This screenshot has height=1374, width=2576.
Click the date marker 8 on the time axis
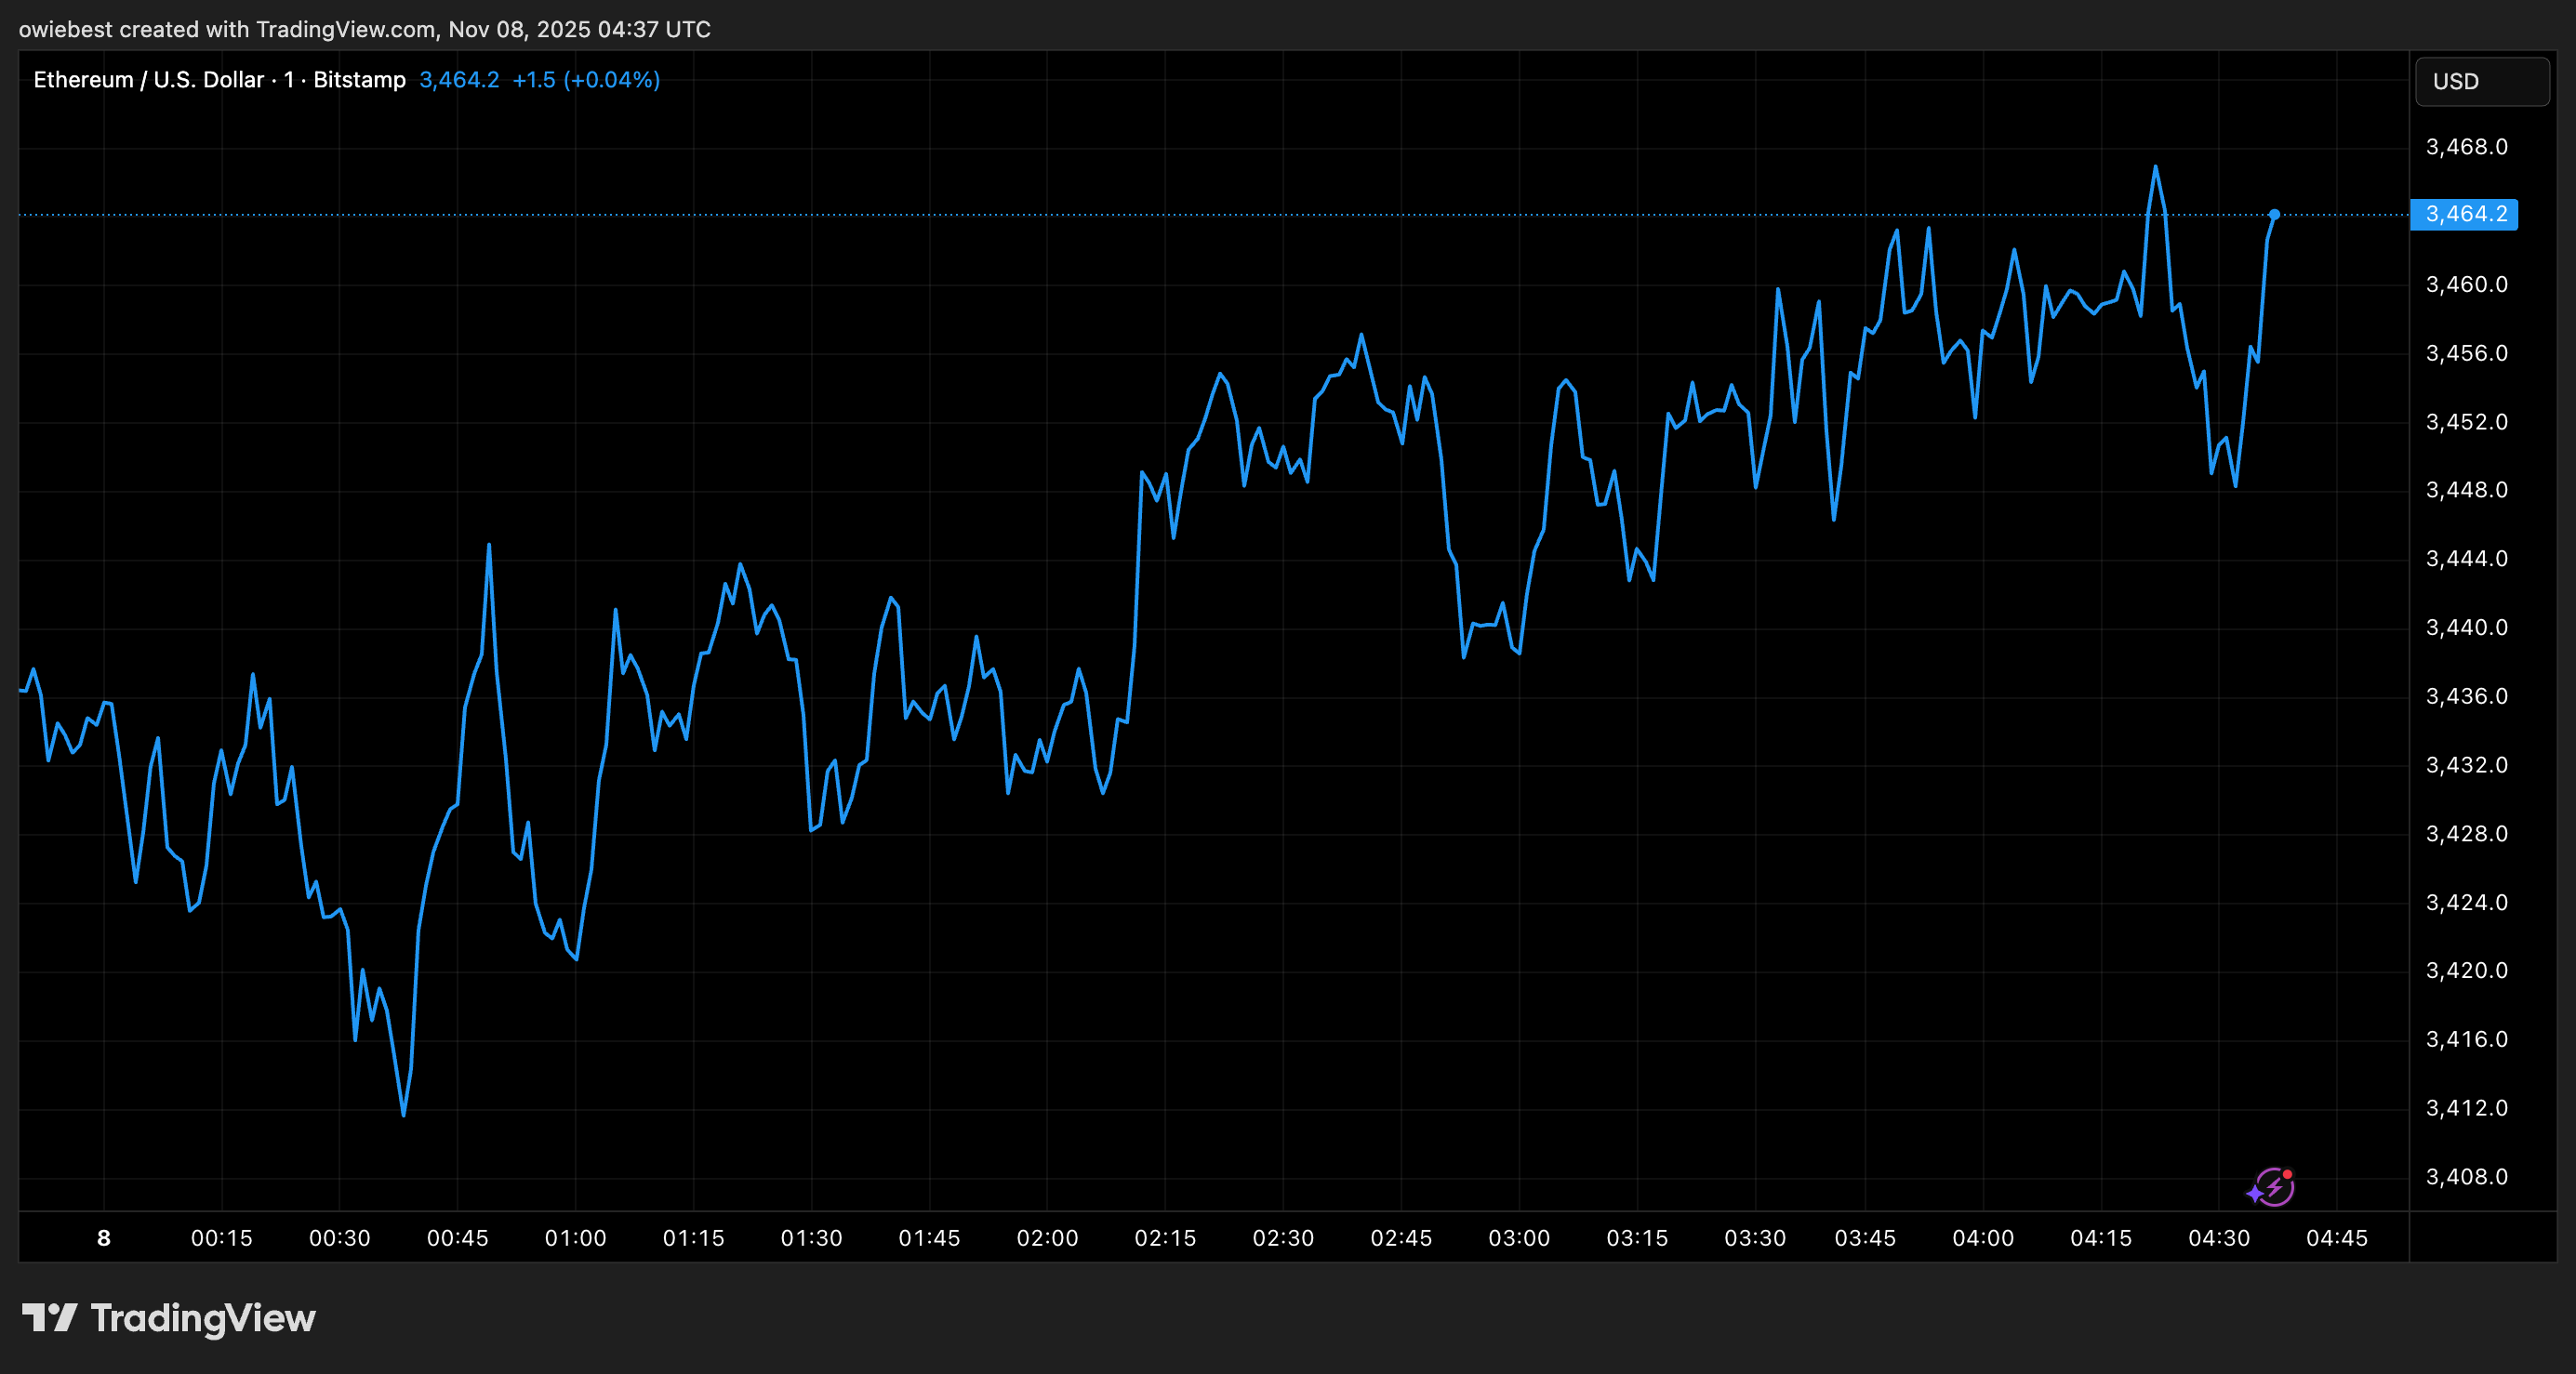(x=104, y=1238)
